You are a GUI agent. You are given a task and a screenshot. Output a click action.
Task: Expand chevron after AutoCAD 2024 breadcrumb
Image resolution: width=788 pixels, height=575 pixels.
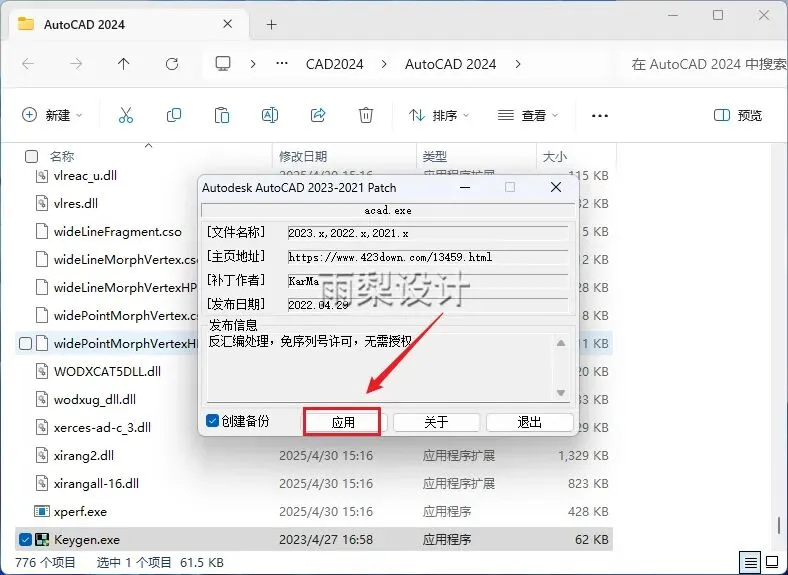pos(518,64)
